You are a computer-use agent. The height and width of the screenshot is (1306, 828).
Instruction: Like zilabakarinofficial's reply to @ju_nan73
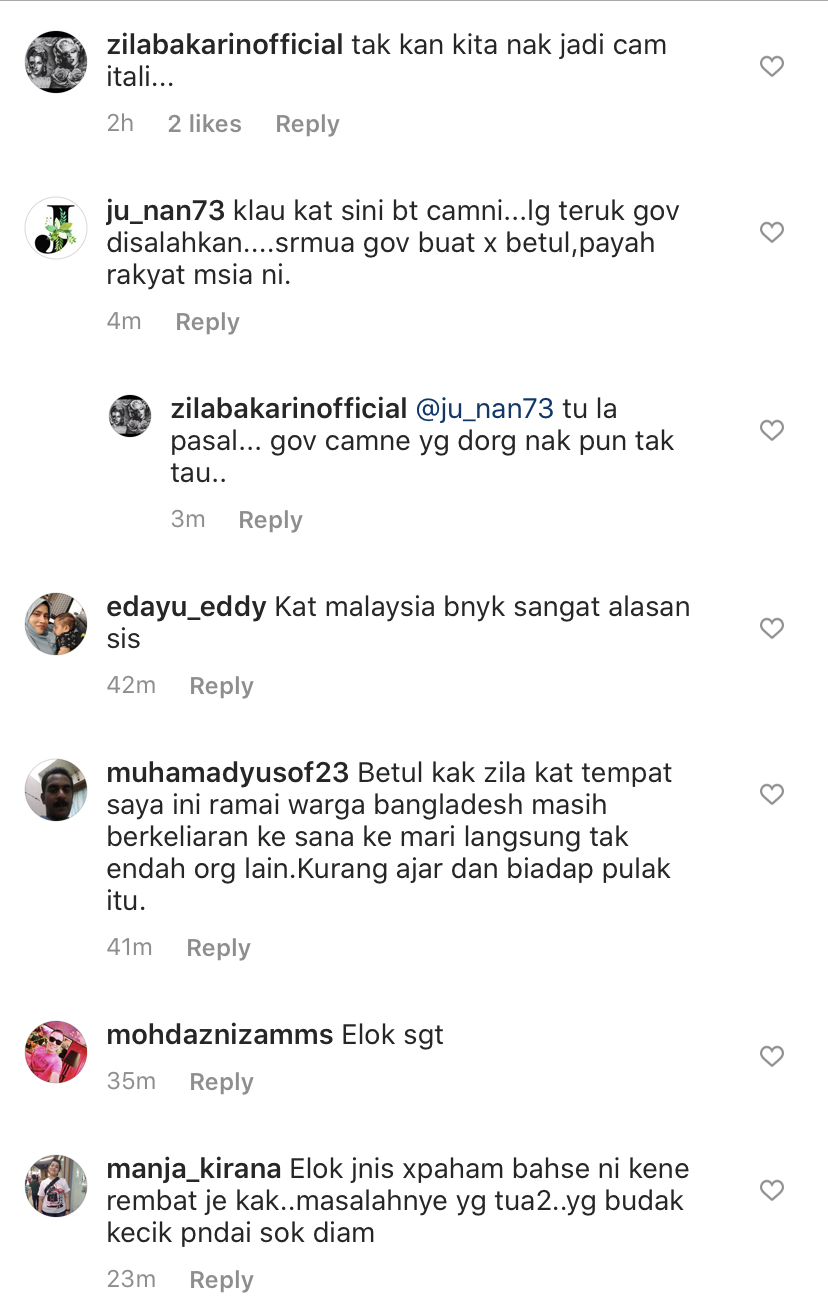(771, 431)
